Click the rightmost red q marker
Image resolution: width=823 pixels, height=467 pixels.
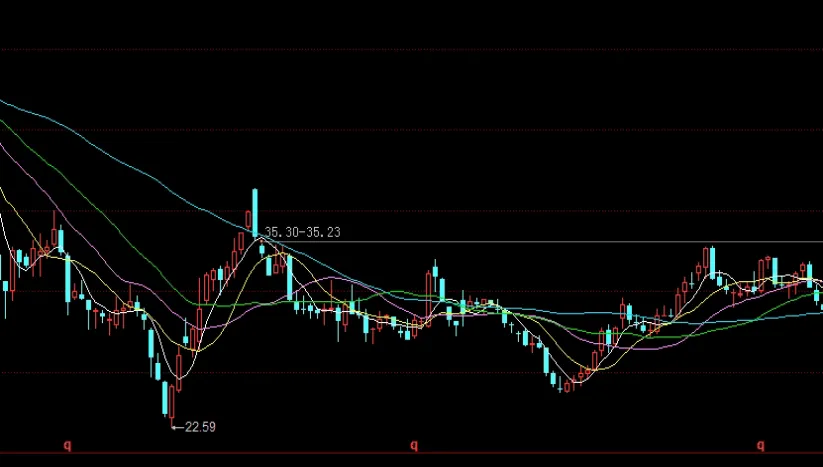coord(760,445)
